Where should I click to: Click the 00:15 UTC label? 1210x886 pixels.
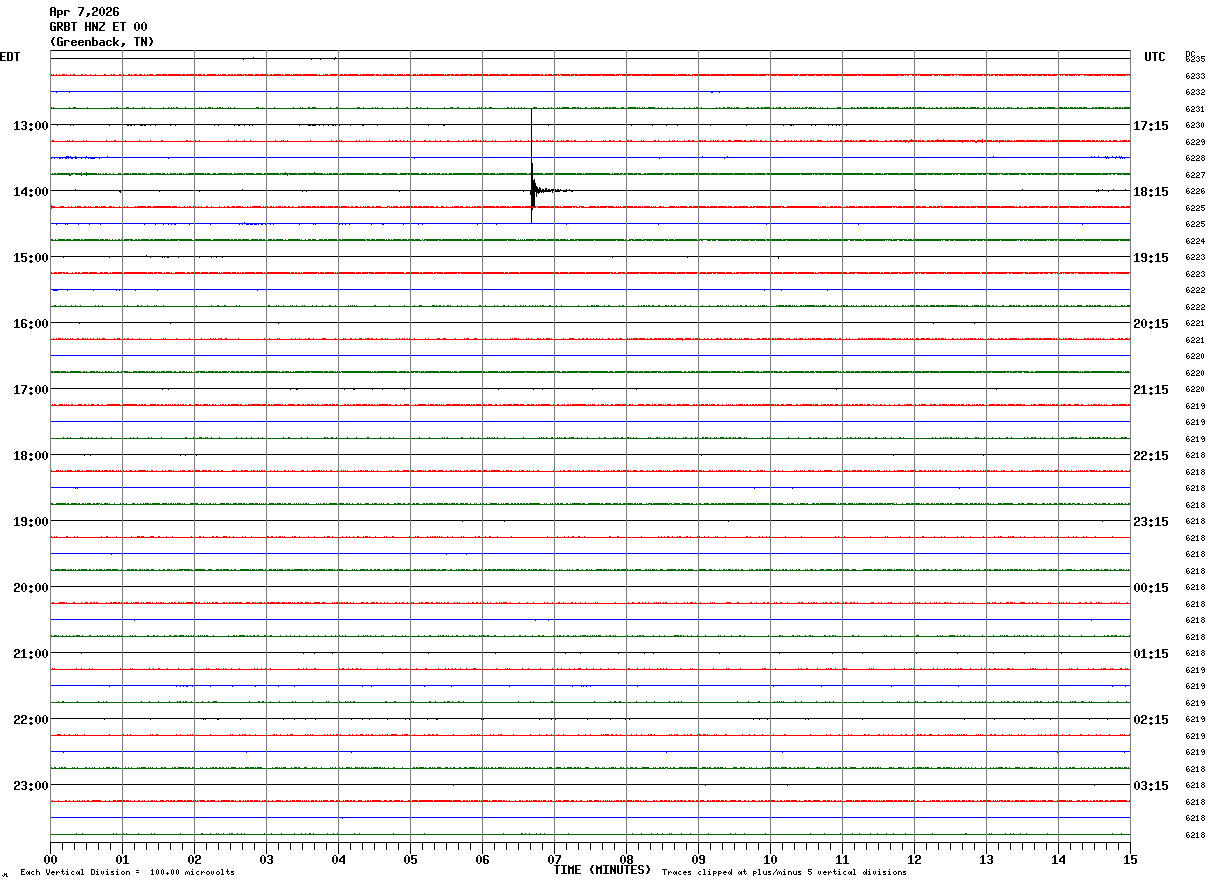[x=1151, y=588]
